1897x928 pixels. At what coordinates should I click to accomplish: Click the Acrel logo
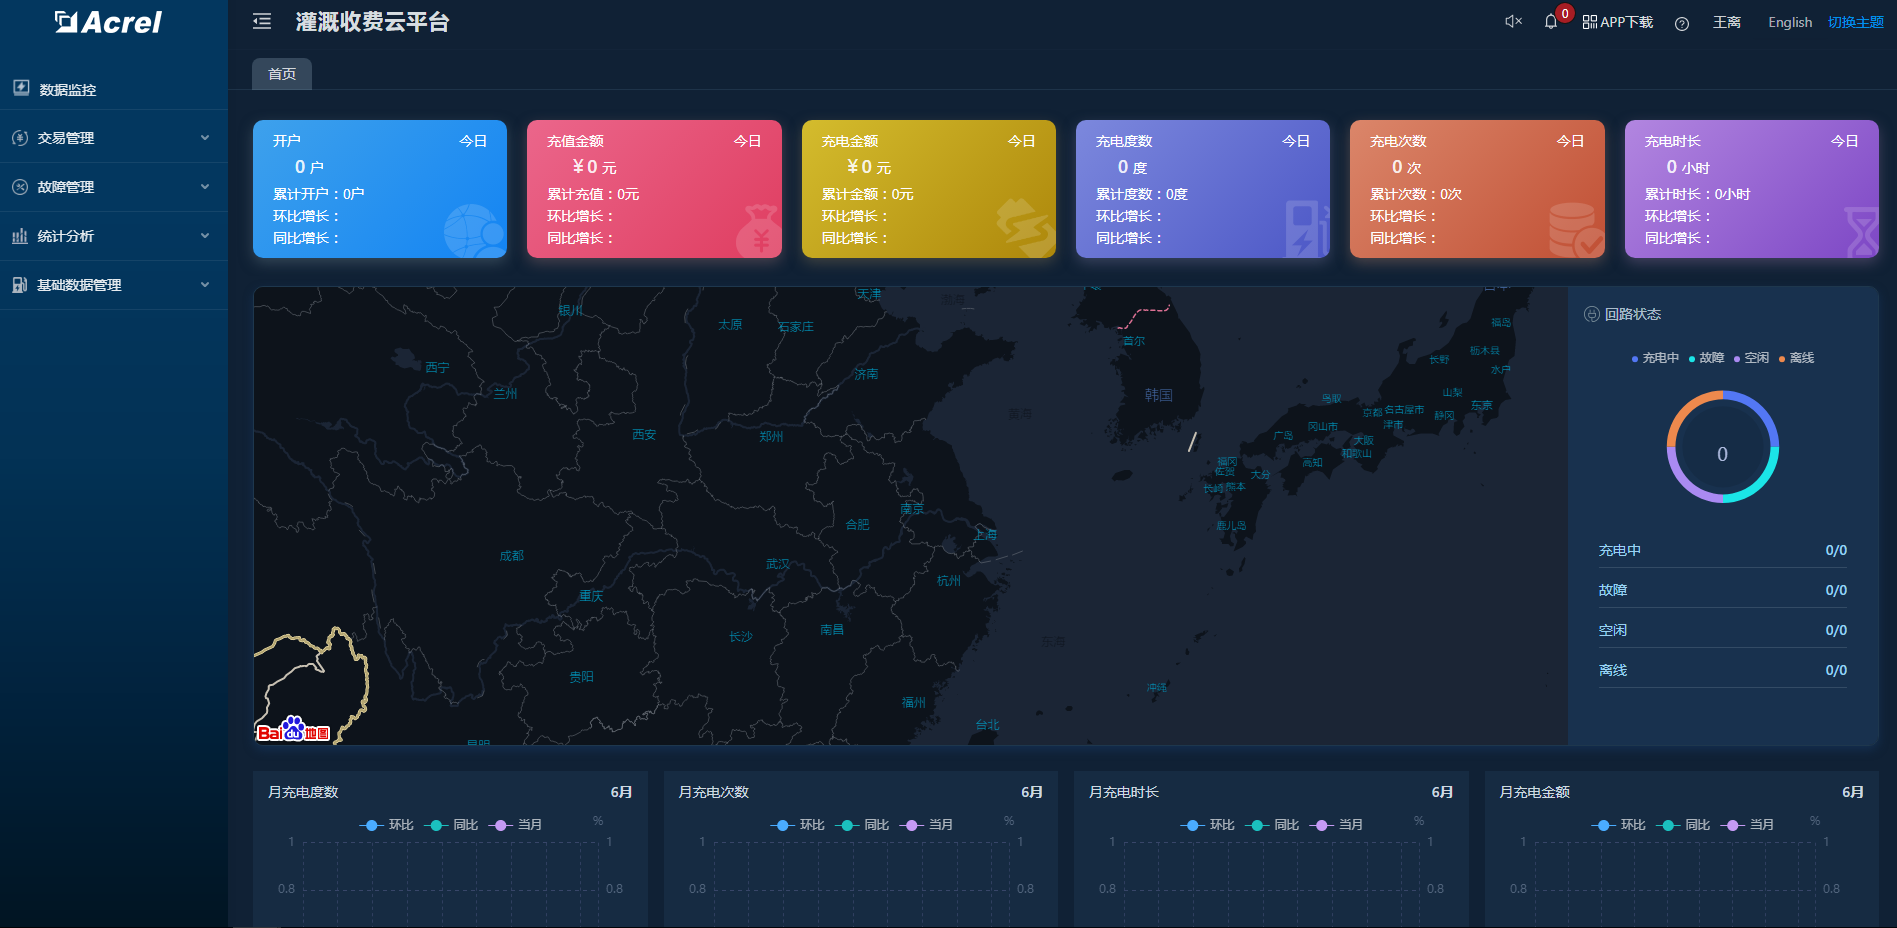click(108, 22)
